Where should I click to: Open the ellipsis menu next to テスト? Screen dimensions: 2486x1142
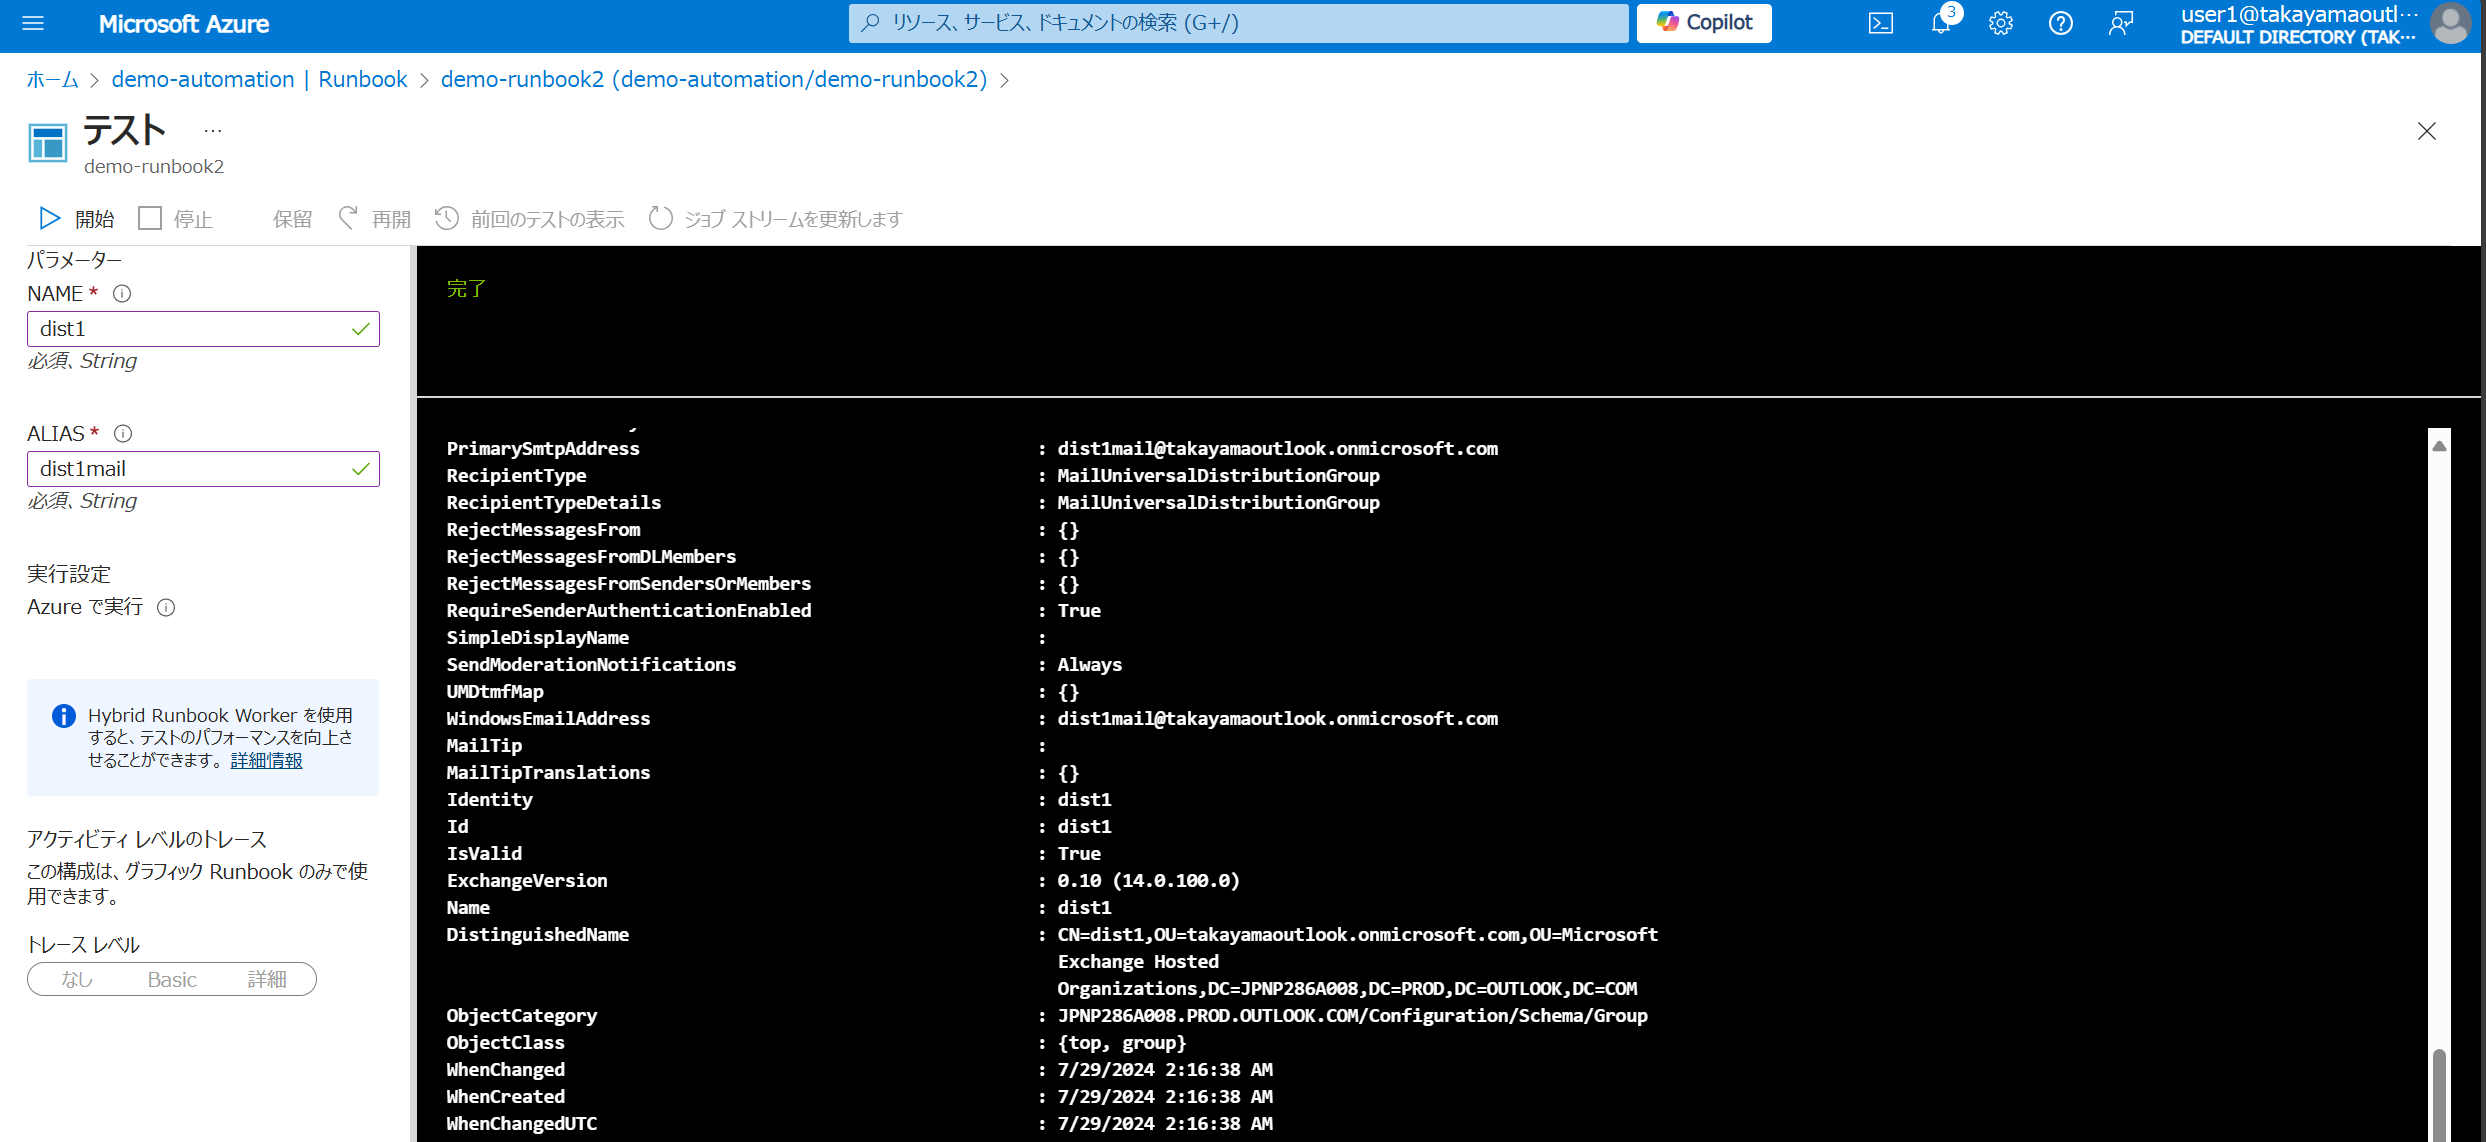211,129
